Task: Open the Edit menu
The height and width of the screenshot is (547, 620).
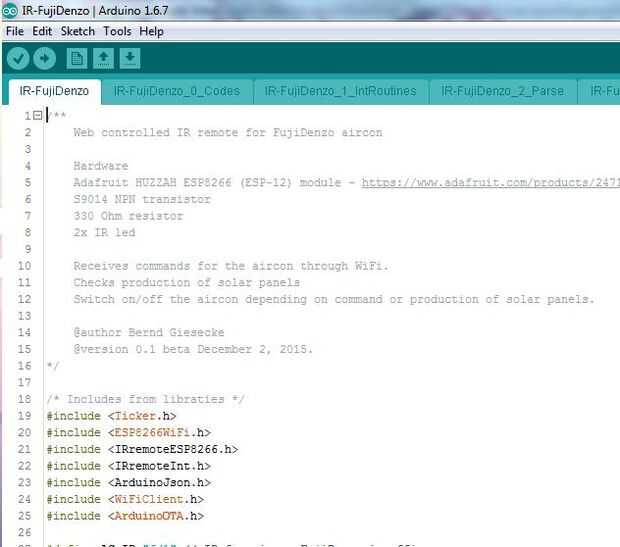Action: tap(42, 31)
